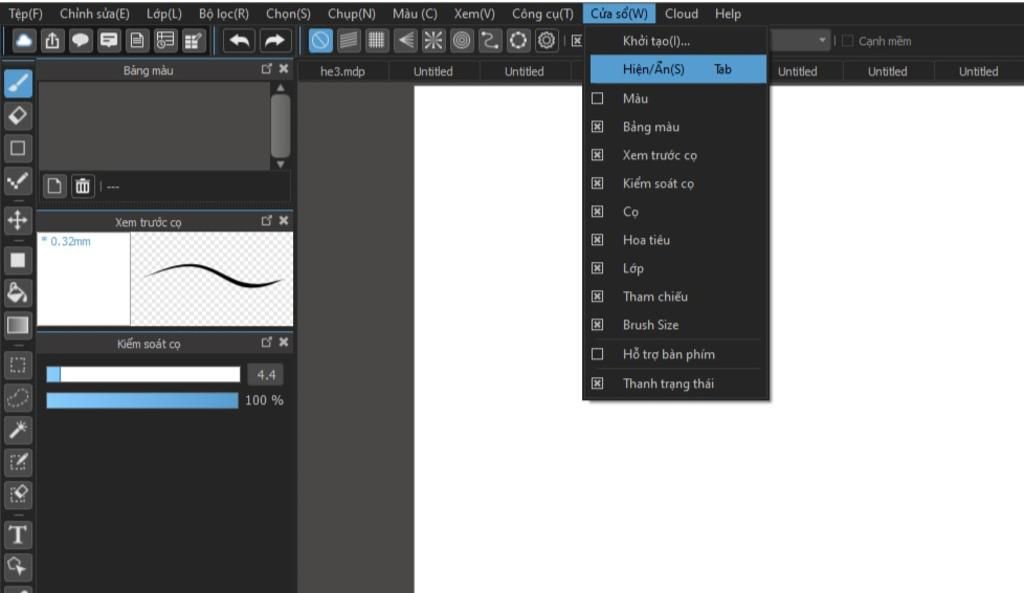
Task: Add new palette color icon
Action: point(54,186)
